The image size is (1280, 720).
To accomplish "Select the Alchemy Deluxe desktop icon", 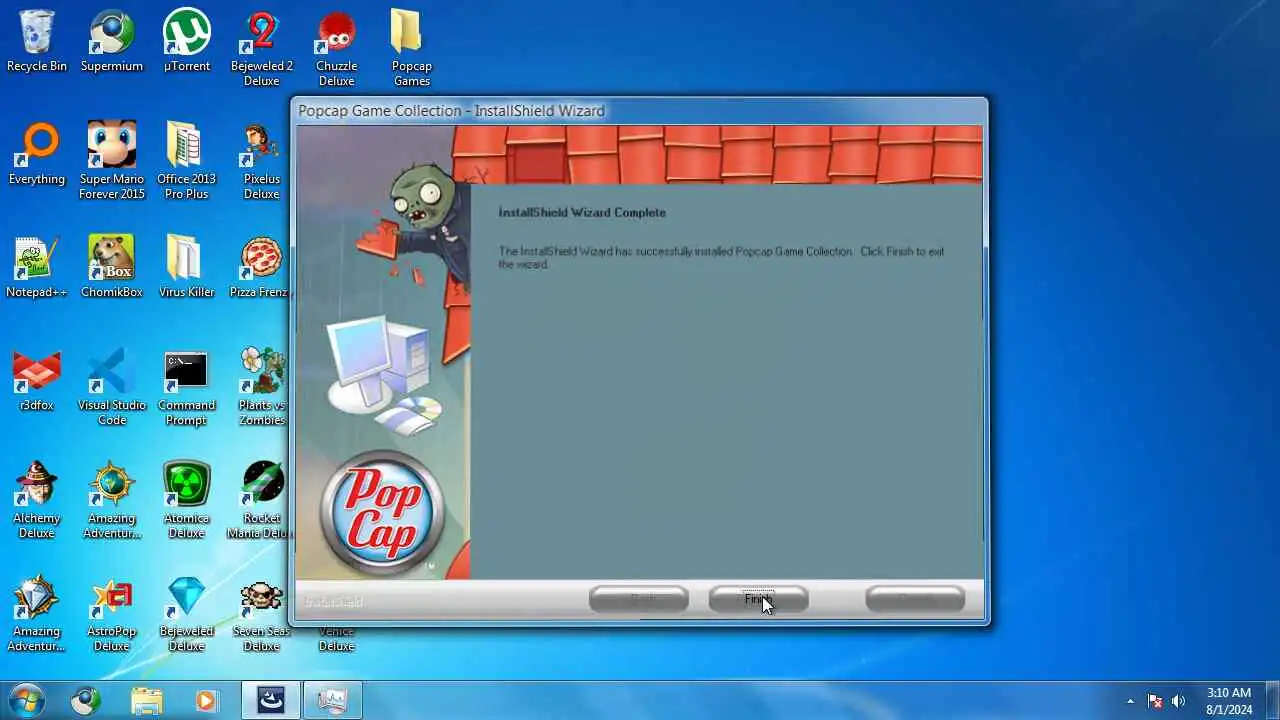I will pos(37,501).
